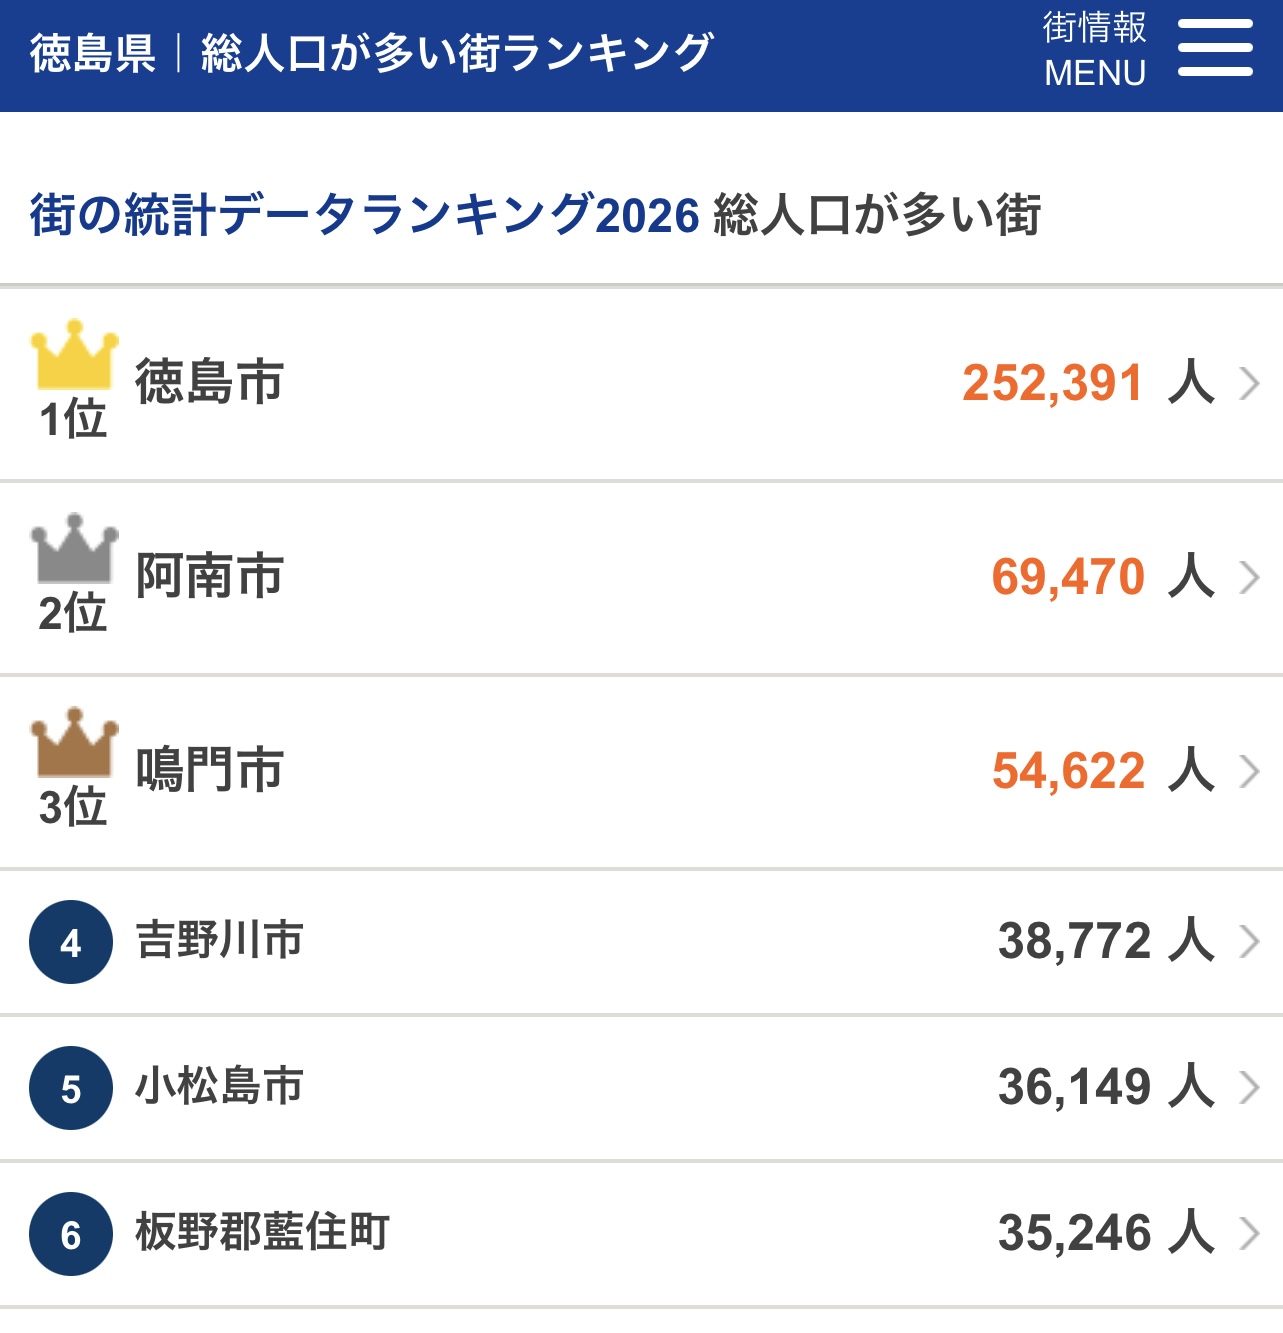Open the 街情報 MENU label
Viewport: 1283px width, 1333px height.
click(1095, 50)
